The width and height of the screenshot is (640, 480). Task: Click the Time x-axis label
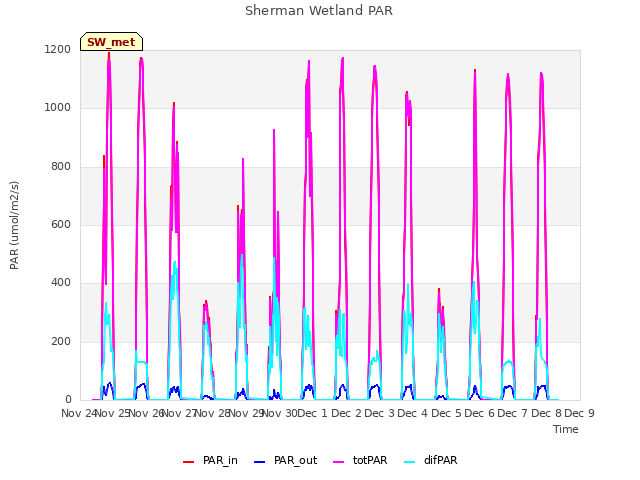(x=565, y=429)
